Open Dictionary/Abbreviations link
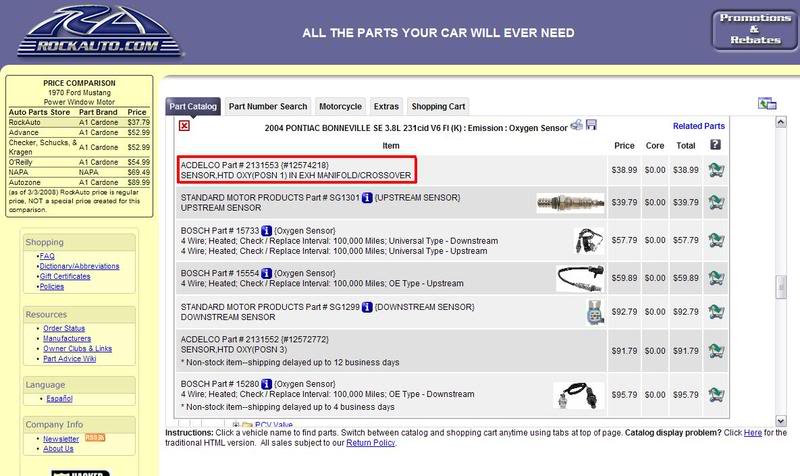The width and height of the screenshot is (800, 476). (80, 266)
